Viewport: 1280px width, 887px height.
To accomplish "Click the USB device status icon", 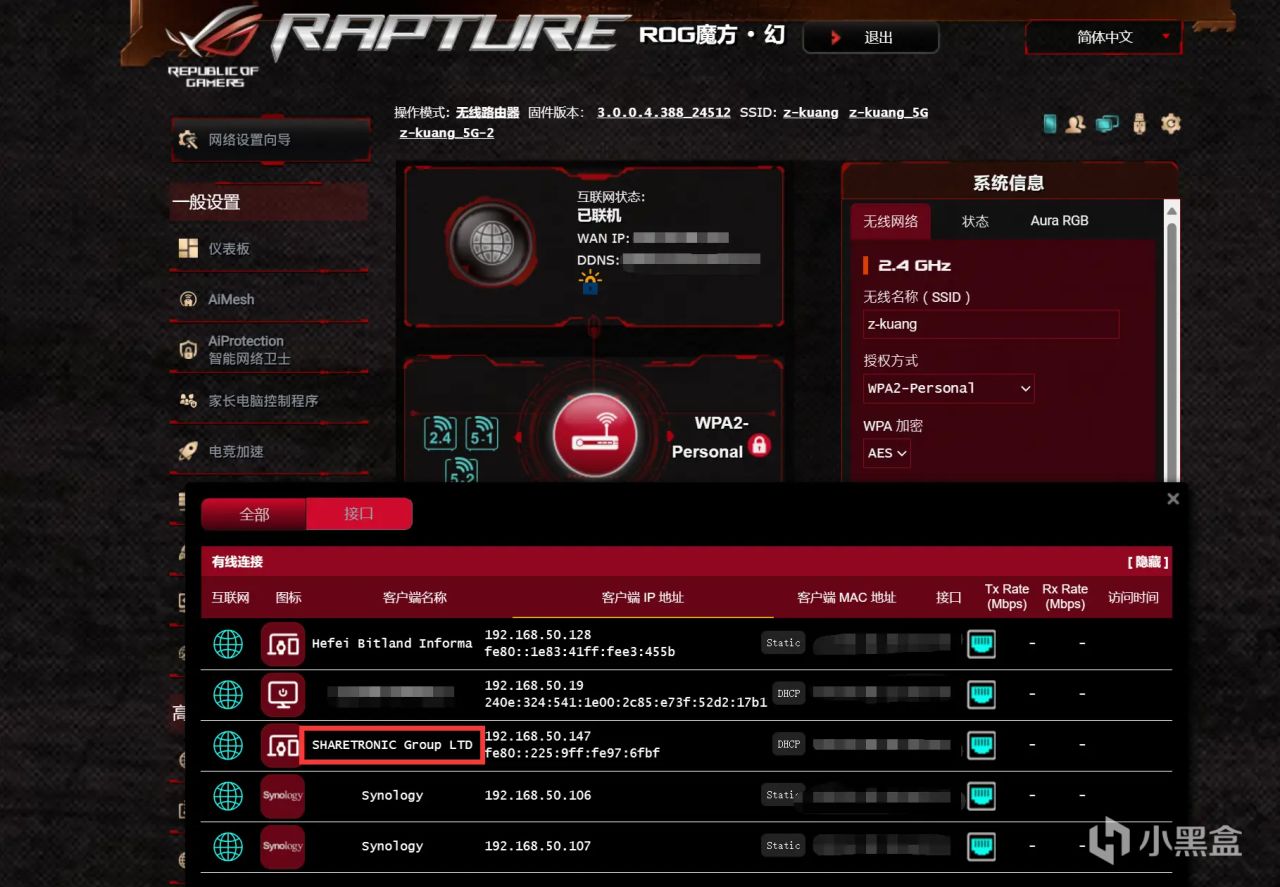I will [x=1140, y=124].
